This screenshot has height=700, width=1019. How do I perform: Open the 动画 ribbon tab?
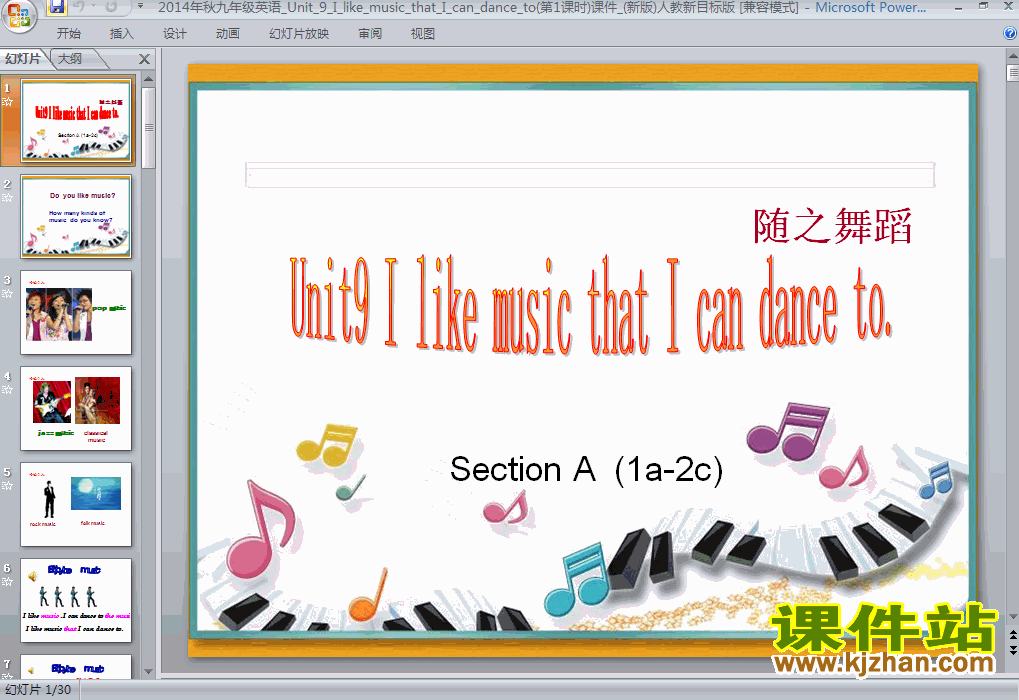pos(227,34)
